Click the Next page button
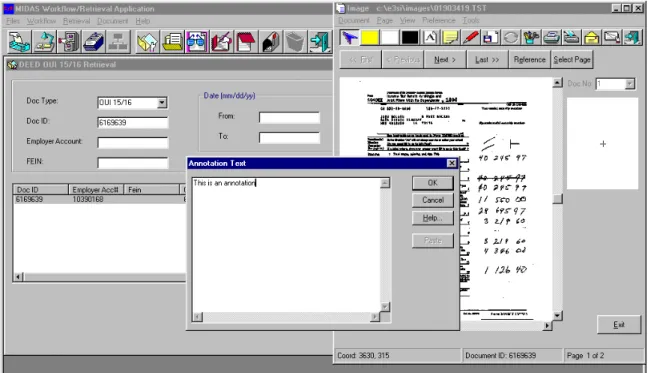Image resolution: width=648 pixels, height=373 pixels. click(445, 59)
